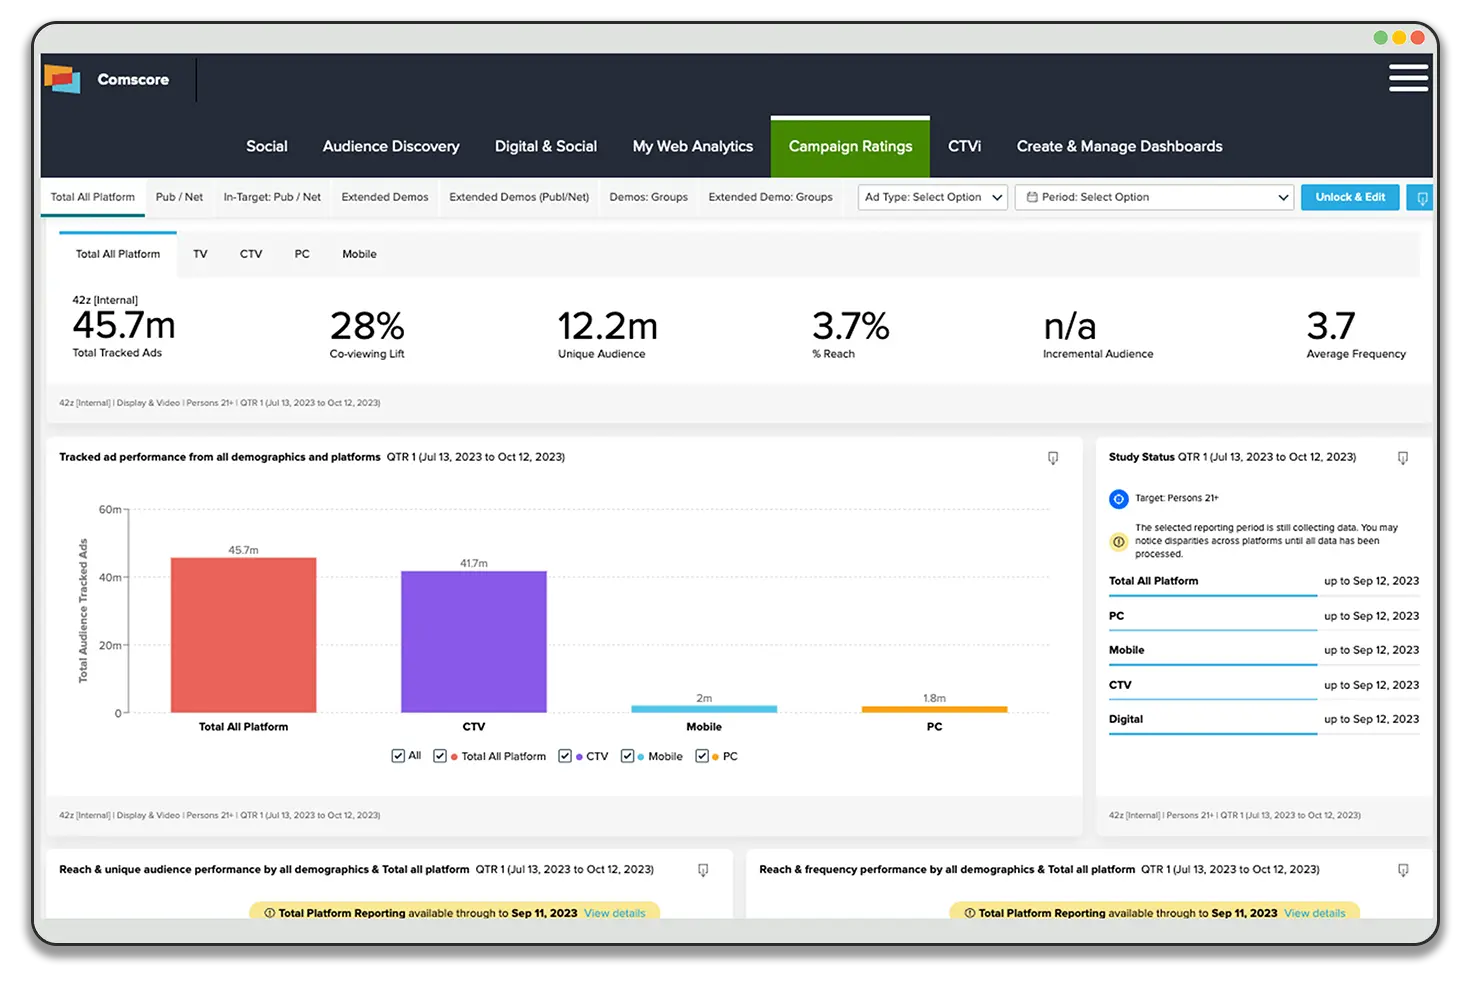The width and height of the screenshot is (1475, 984).
Task: Click the Comscore logo icon
Action: click(62, 79)
